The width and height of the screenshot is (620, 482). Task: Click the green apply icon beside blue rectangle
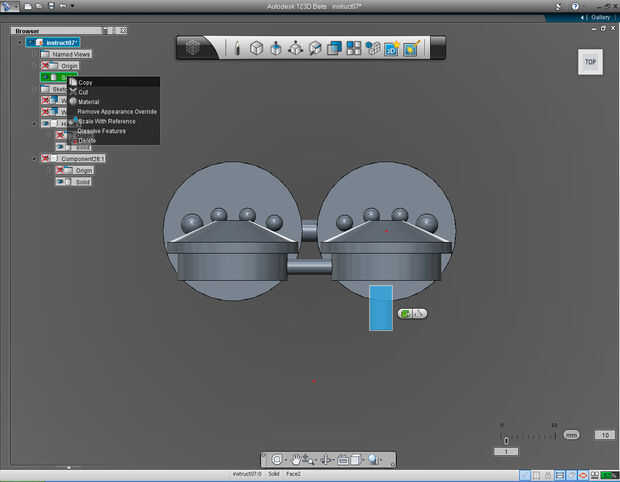tap(405, 314)
